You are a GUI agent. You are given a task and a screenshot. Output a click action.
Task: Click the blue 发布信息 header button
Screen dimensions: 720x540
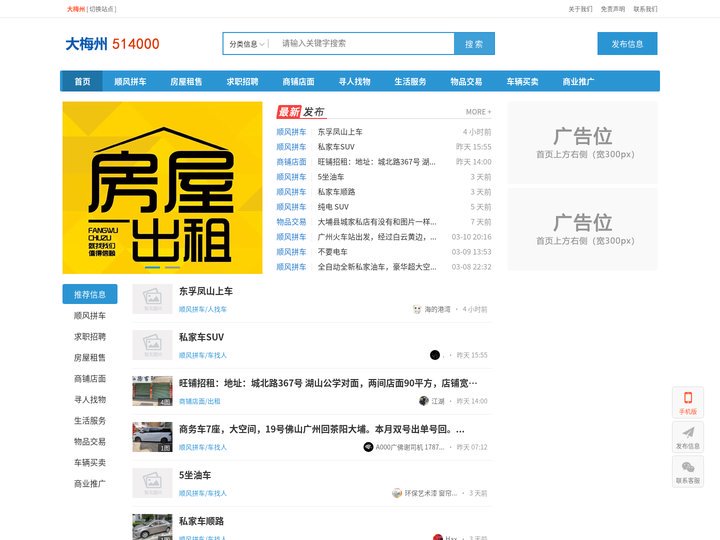[x=627, y=44]
